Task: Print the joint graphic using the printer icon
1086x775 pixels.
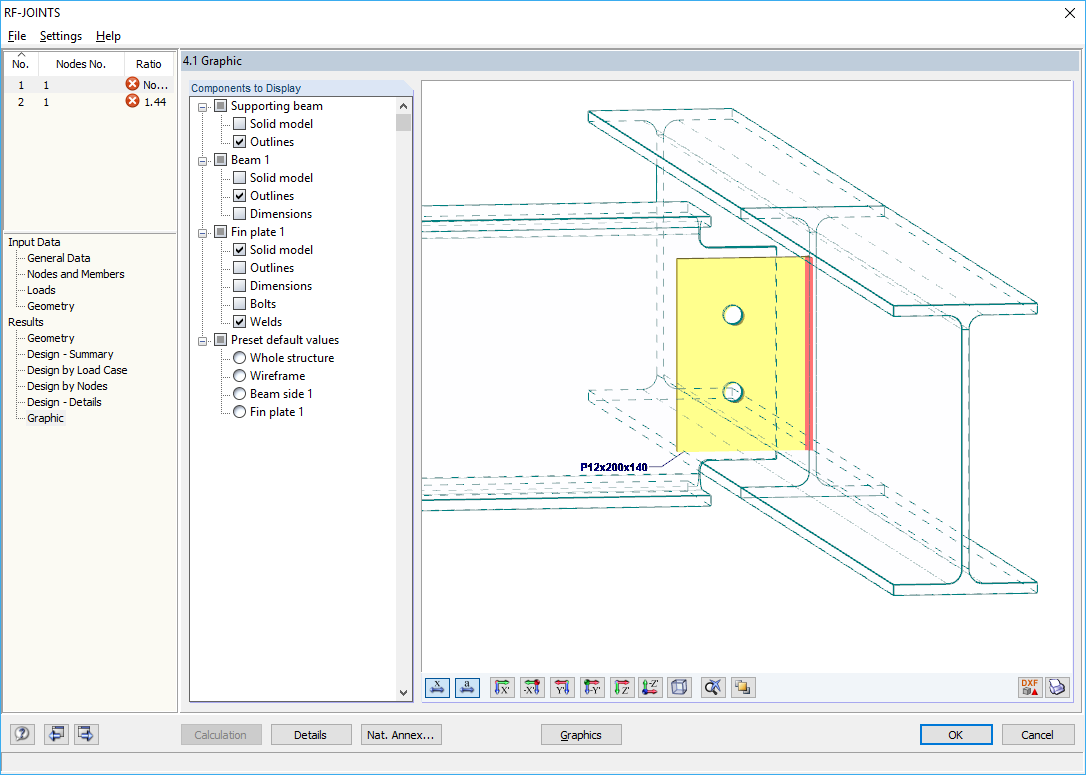Action: 1057,687
